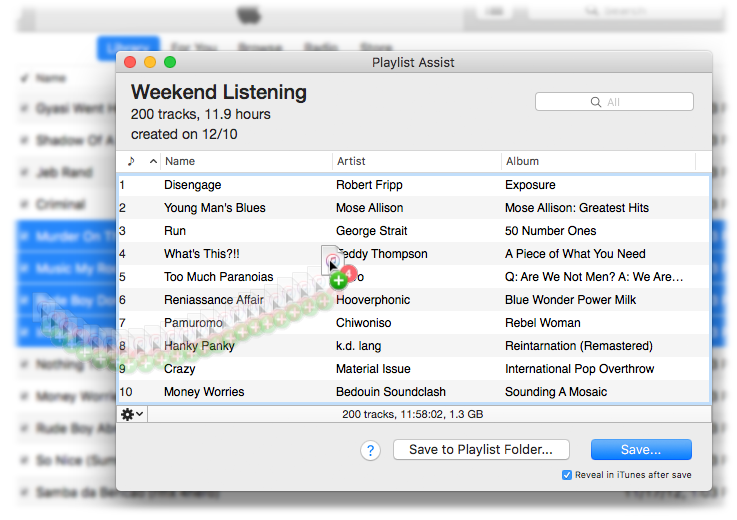Click album Sounding A Mosaic
Screen dimensions: 737x520
point(556,392)
